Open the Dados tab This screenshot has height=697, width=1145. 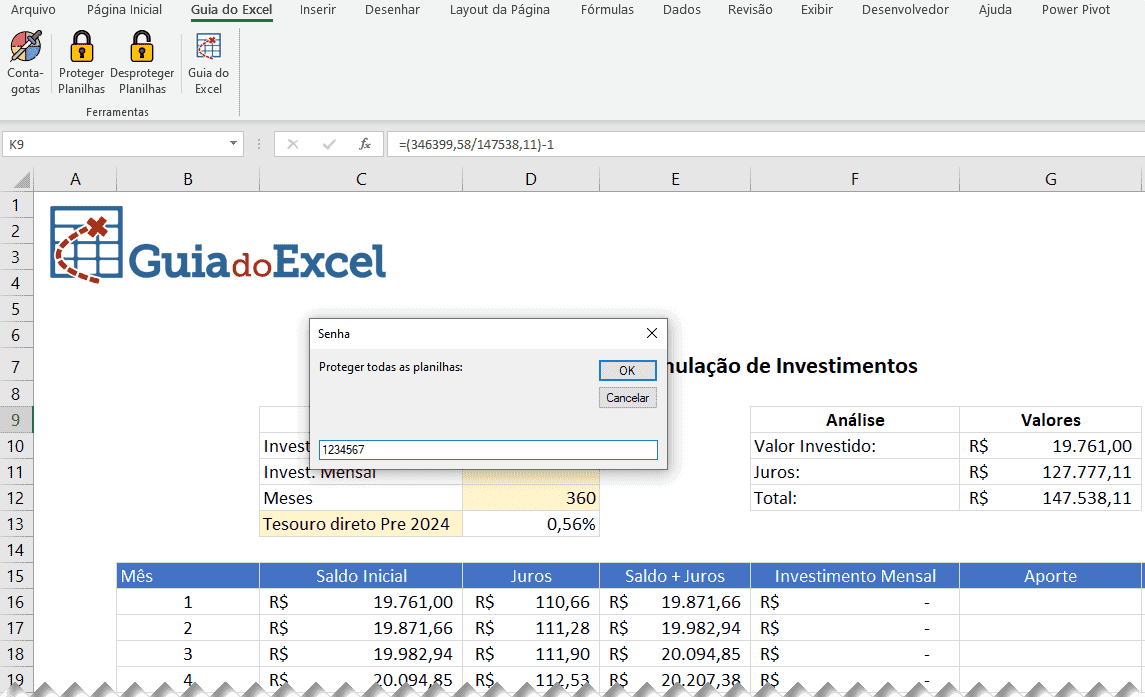pyautogui.click(x=681, y=9)
